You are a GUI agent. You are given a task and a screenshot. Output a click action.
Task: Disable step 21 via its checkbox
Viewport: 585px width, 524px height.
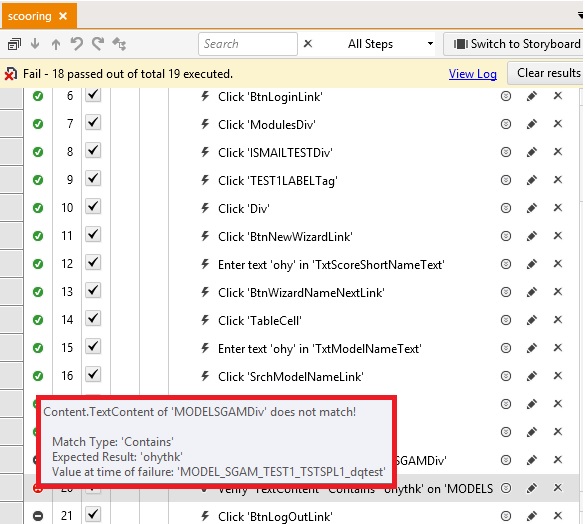(x=93, y=515)
